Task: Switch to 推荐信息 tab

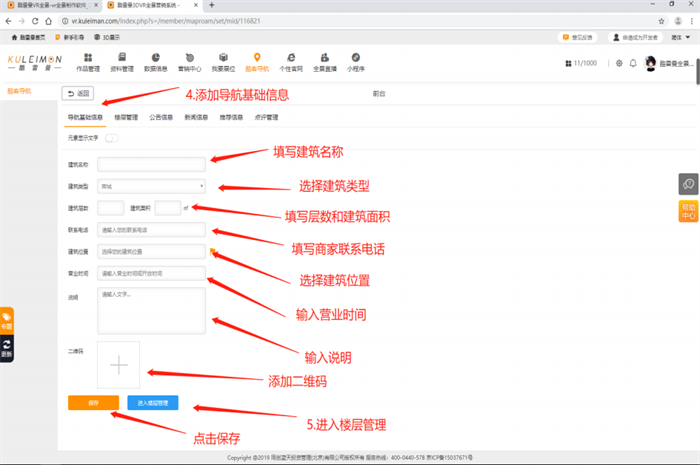Action: point(231,117)
